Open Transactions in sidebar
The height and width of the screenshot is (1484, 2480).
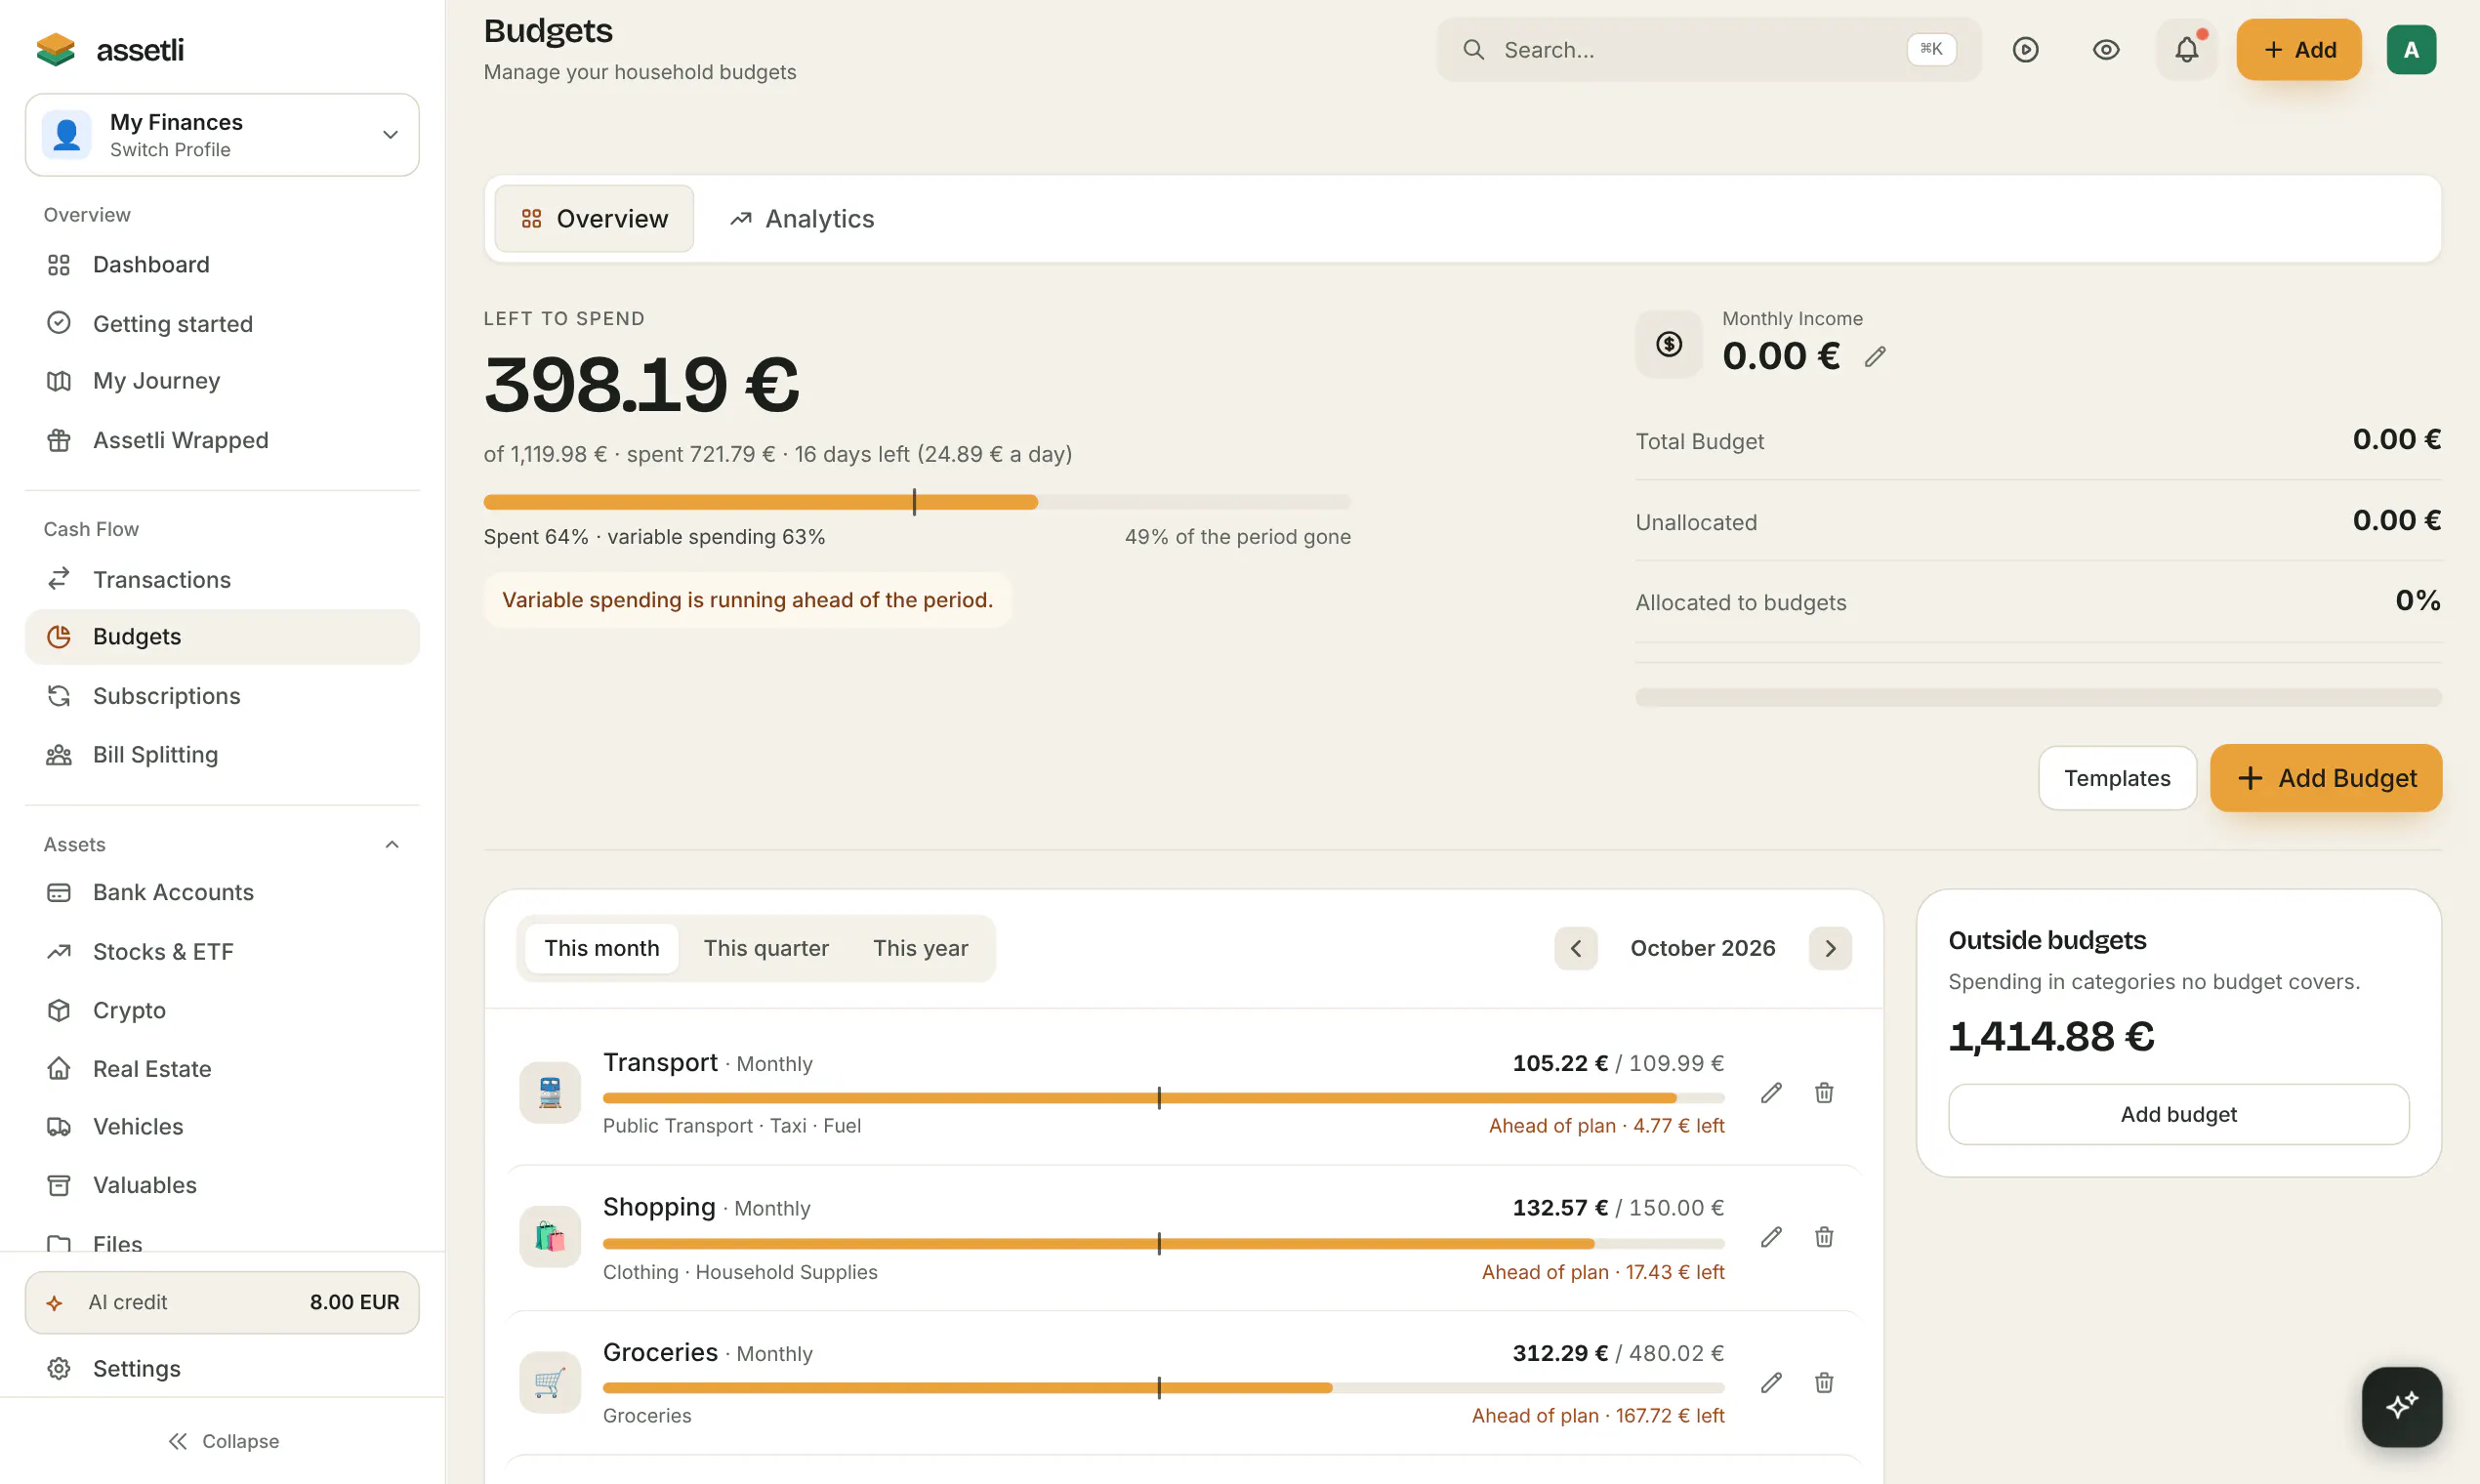pyautogui.click(x=222, y=580)
